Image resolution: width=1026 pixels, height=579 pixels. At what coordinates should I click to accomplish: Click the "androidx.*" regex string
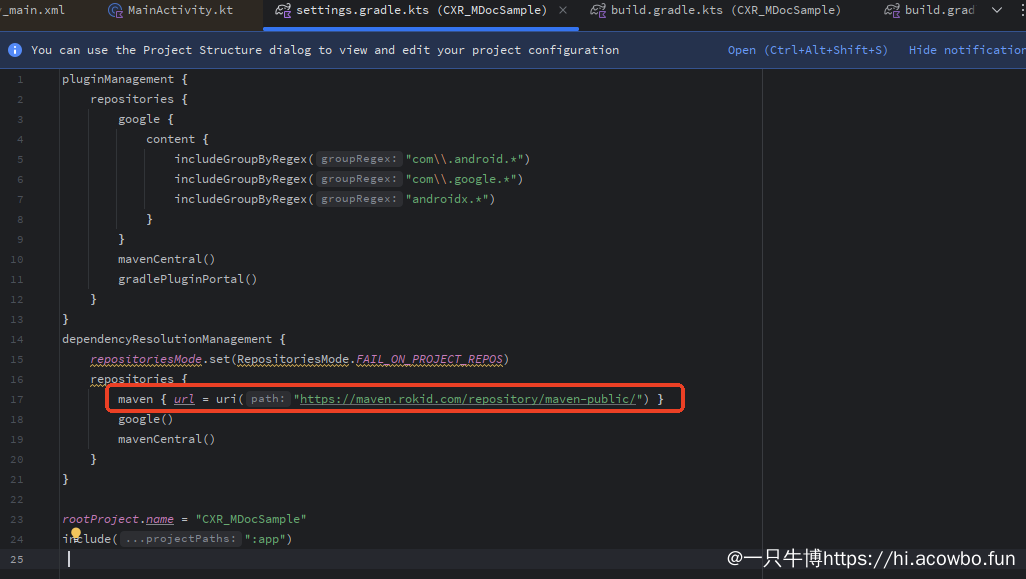(446, 199)
